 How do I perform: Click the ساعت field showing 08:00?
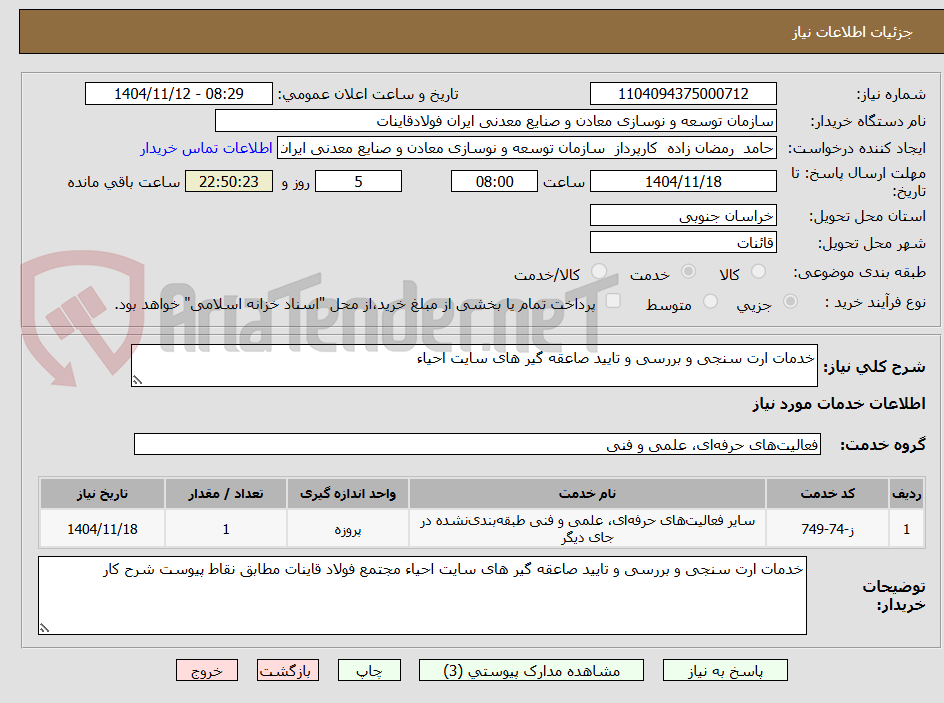click(x=494, y=181)
